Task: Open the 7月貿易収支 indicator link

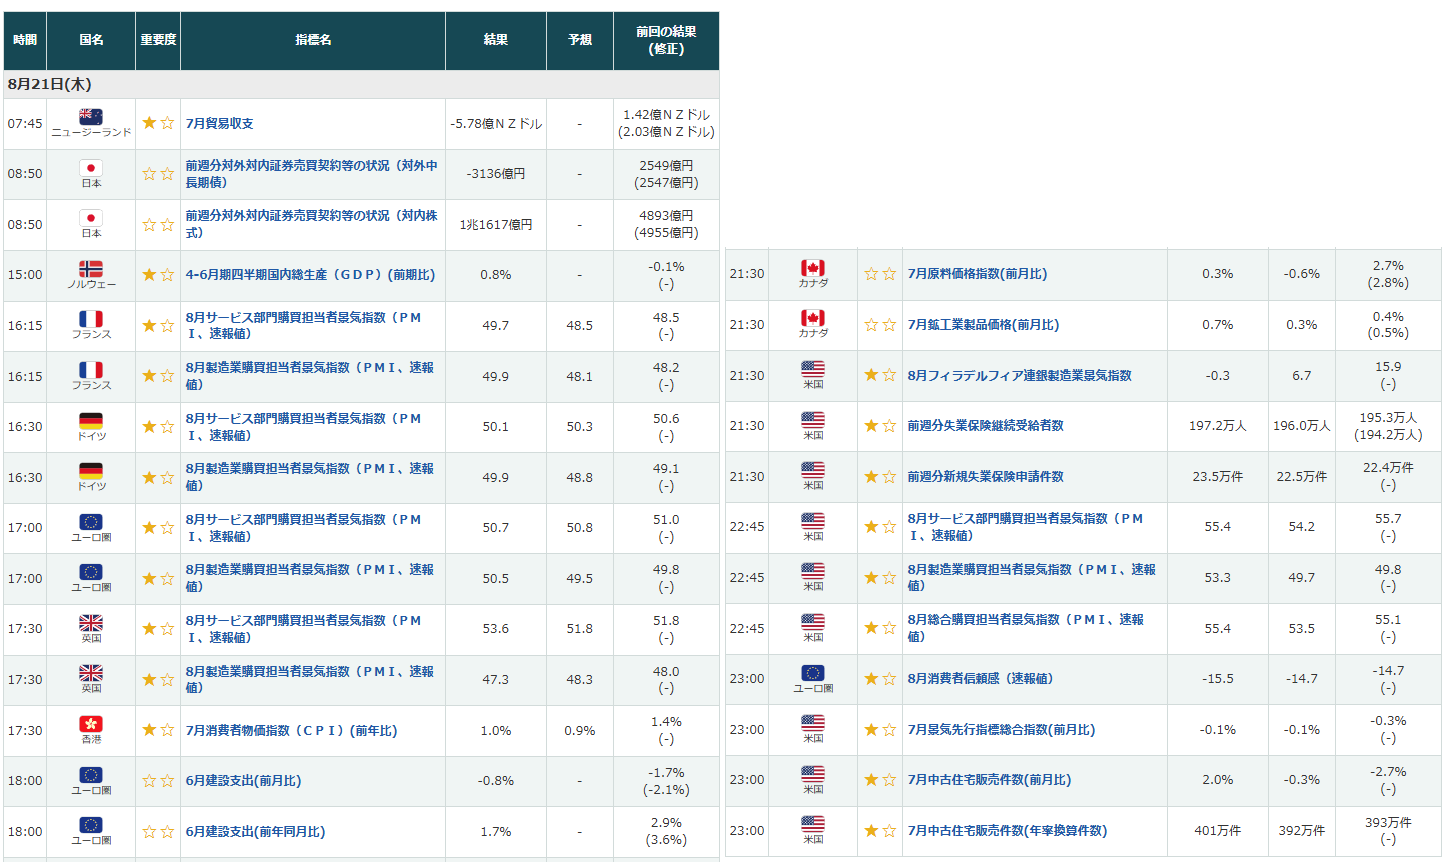Action: click(219, 123)
